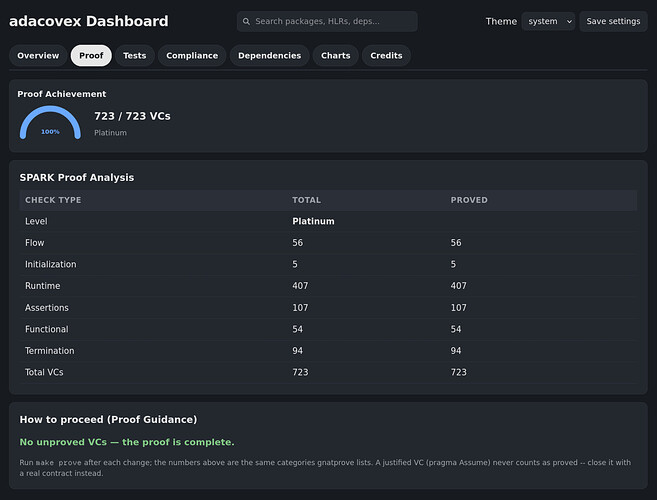Screen dimensions: 657x500
Task: Click the search magnifier icon
Action: [x=246, y=21]
